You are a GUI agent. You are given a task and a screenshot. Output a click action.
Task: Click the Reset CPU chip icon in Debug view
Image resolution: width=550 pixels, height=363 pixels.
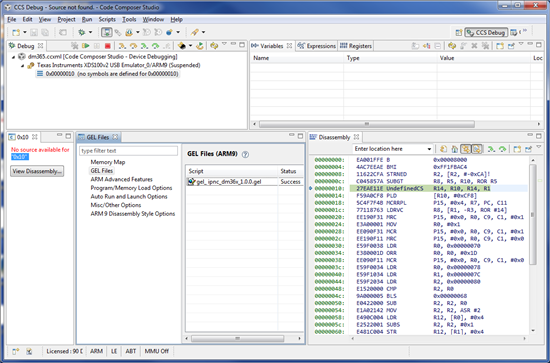(182, 46)
